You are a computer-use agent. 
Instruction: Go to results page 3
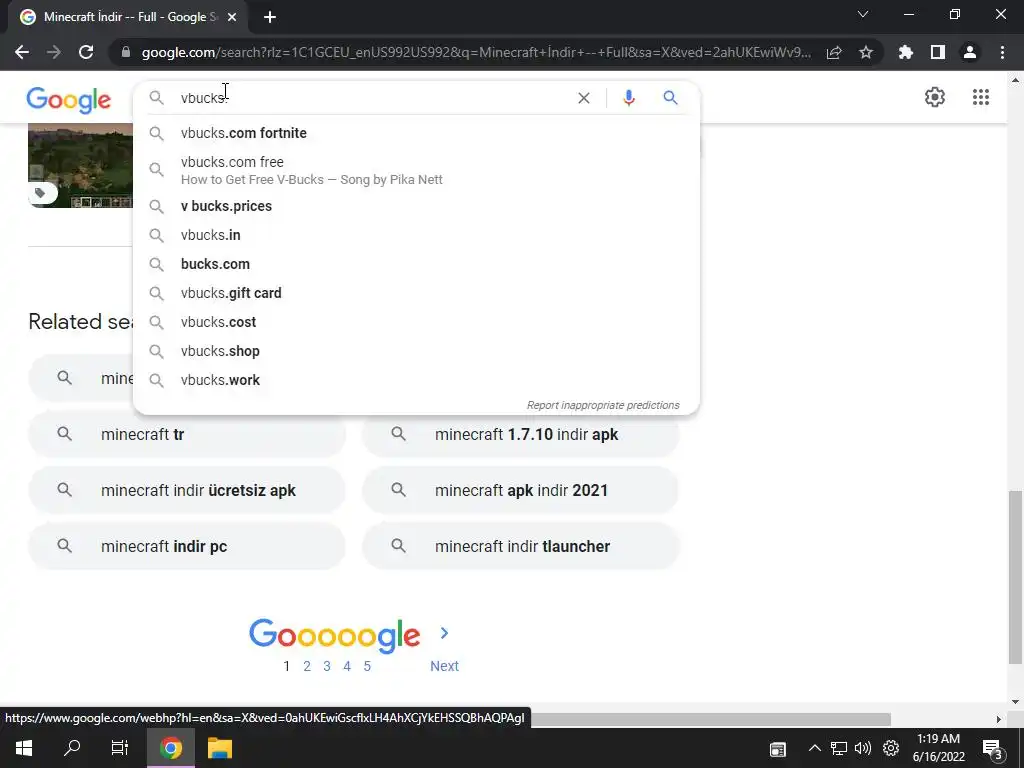(x=327, y=666)
